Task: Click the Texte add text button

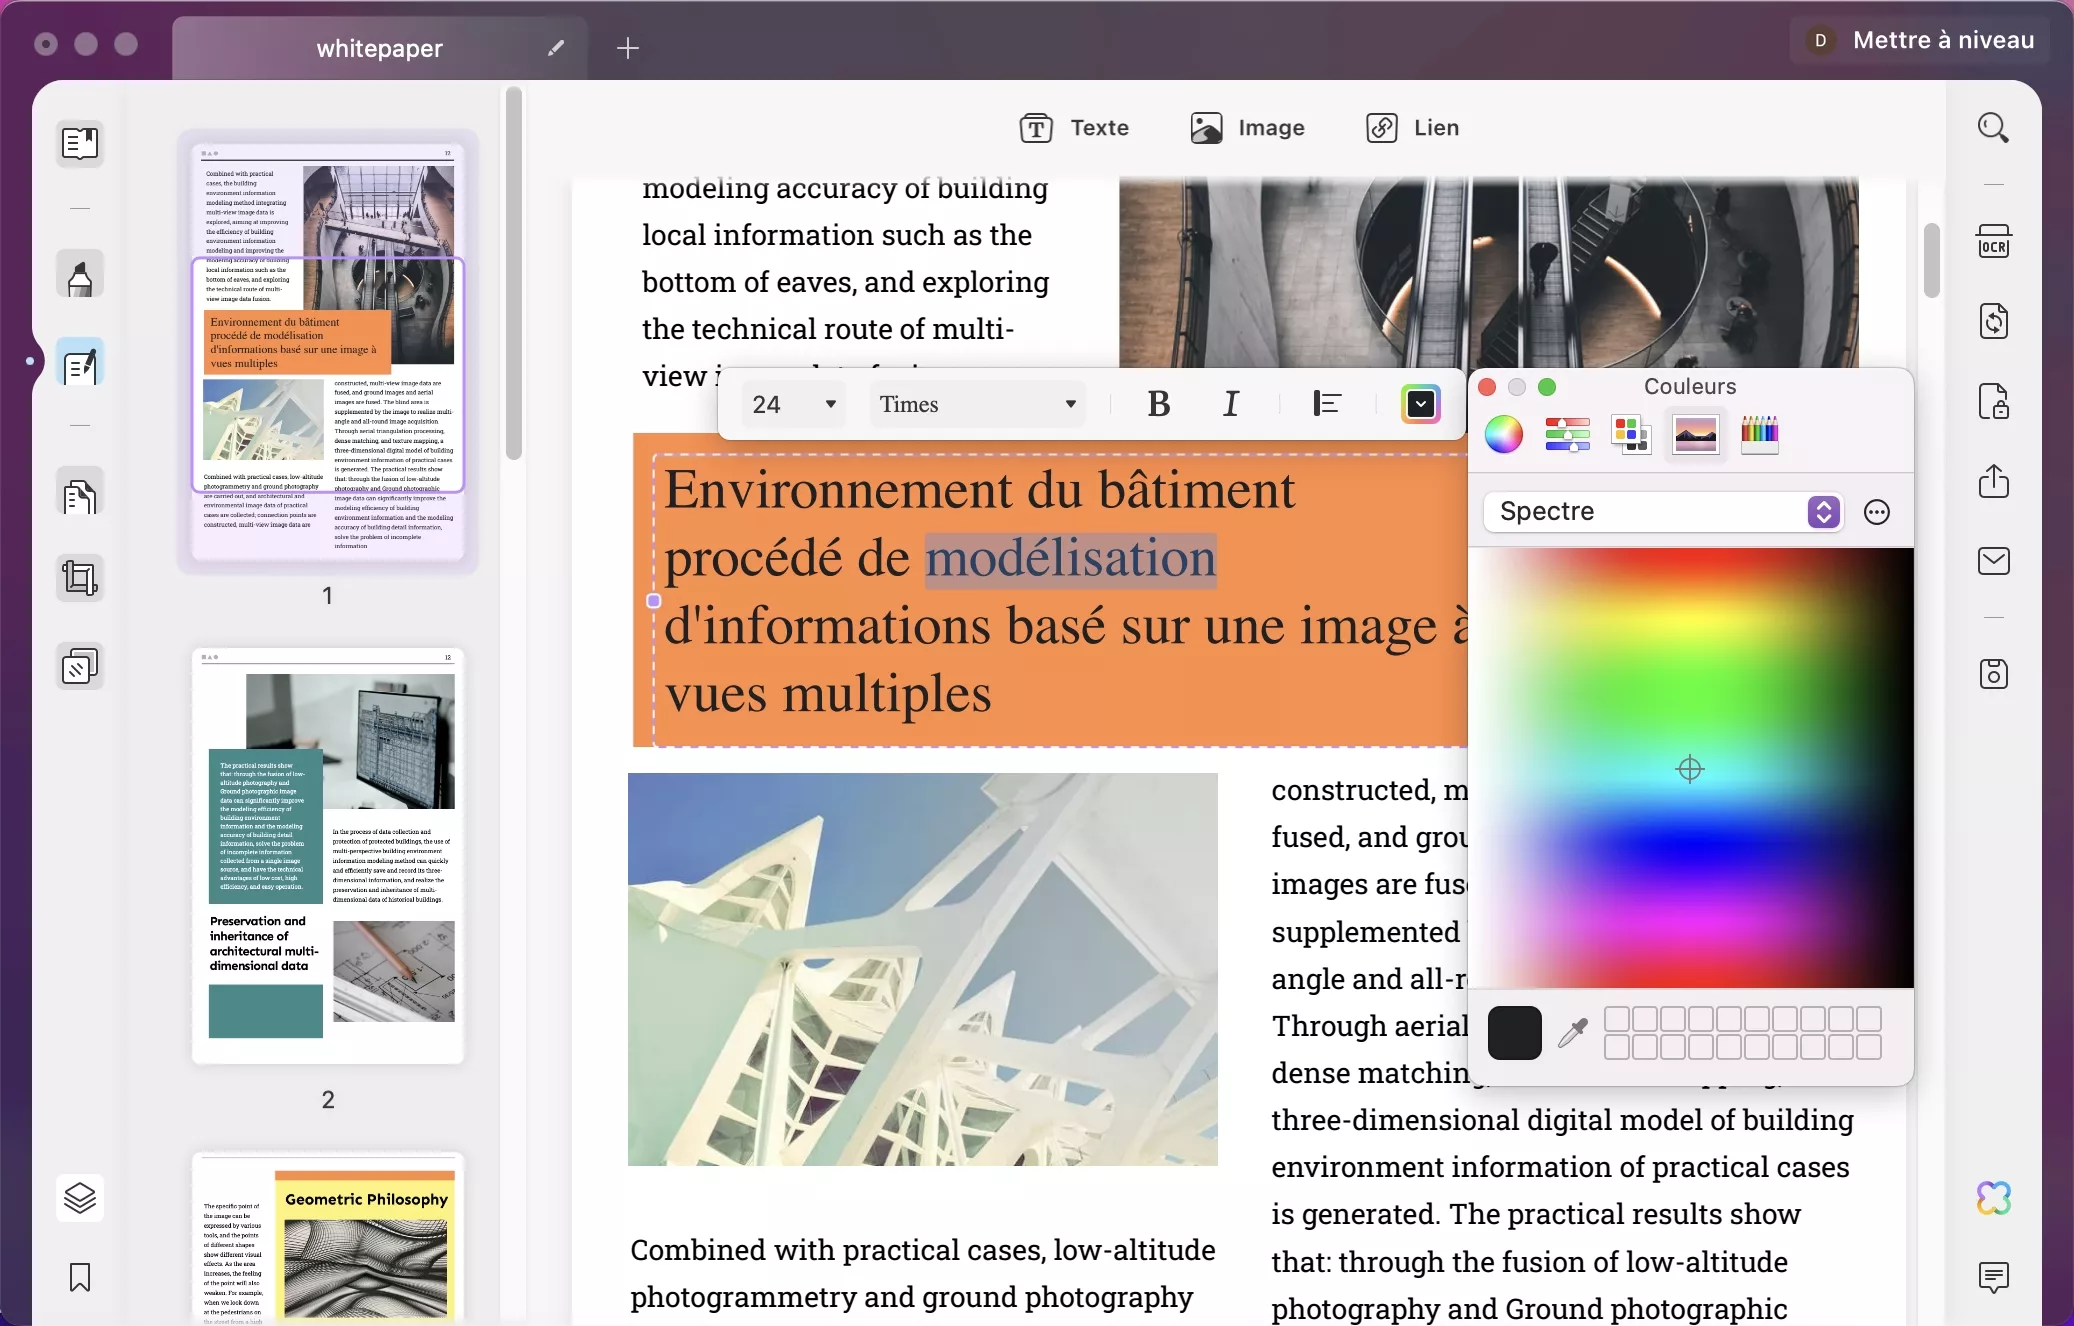Action: [1074, 128]
